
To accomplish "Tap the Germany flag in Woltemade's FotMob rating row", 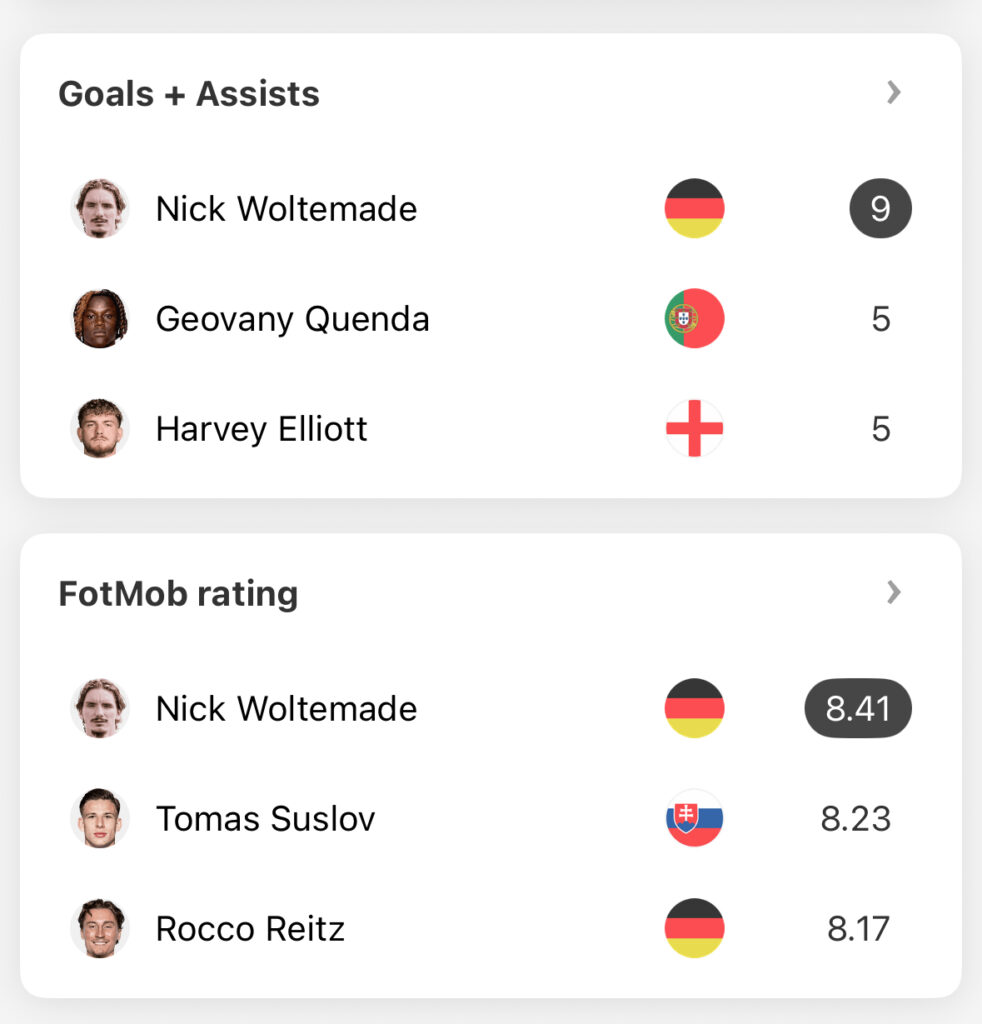I will point(694,709).
